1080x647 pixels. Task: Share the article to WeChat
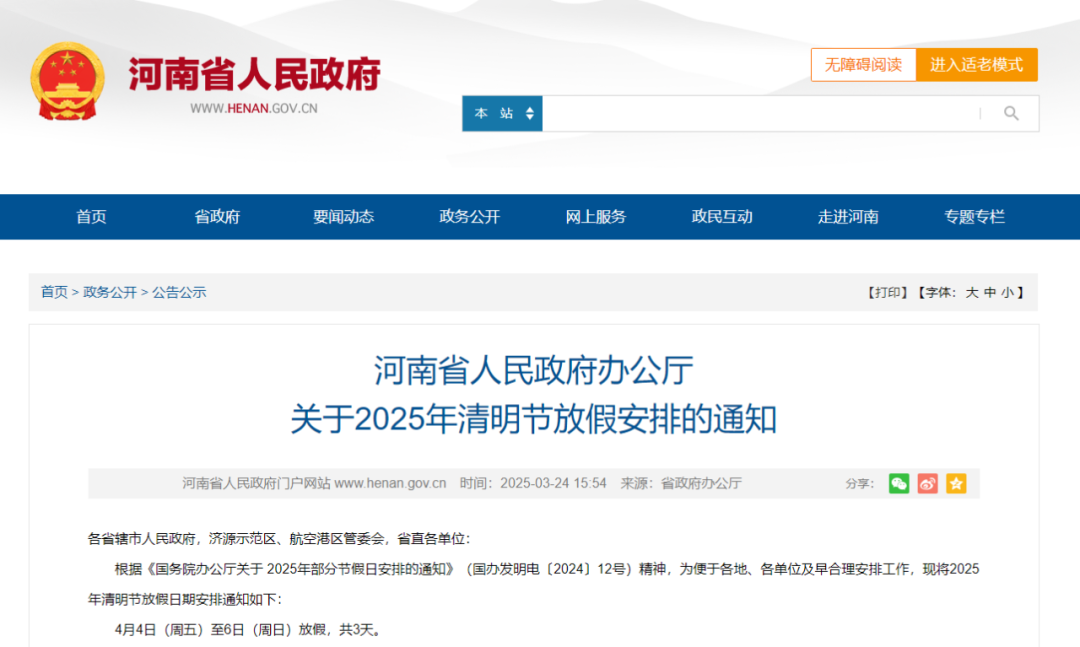click(x=898, y=483)
